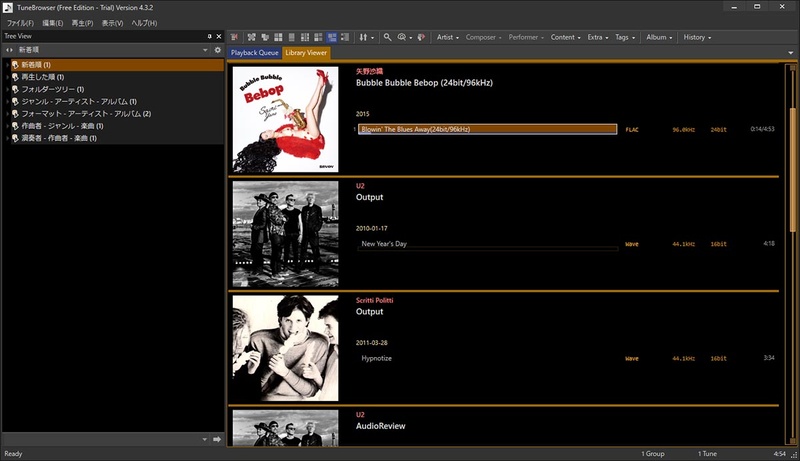Click the red reset-filter icon at the toolbar's left end
Image resolution: width=800 pixels, height=461 pixels.
click(x=235, y=37)
